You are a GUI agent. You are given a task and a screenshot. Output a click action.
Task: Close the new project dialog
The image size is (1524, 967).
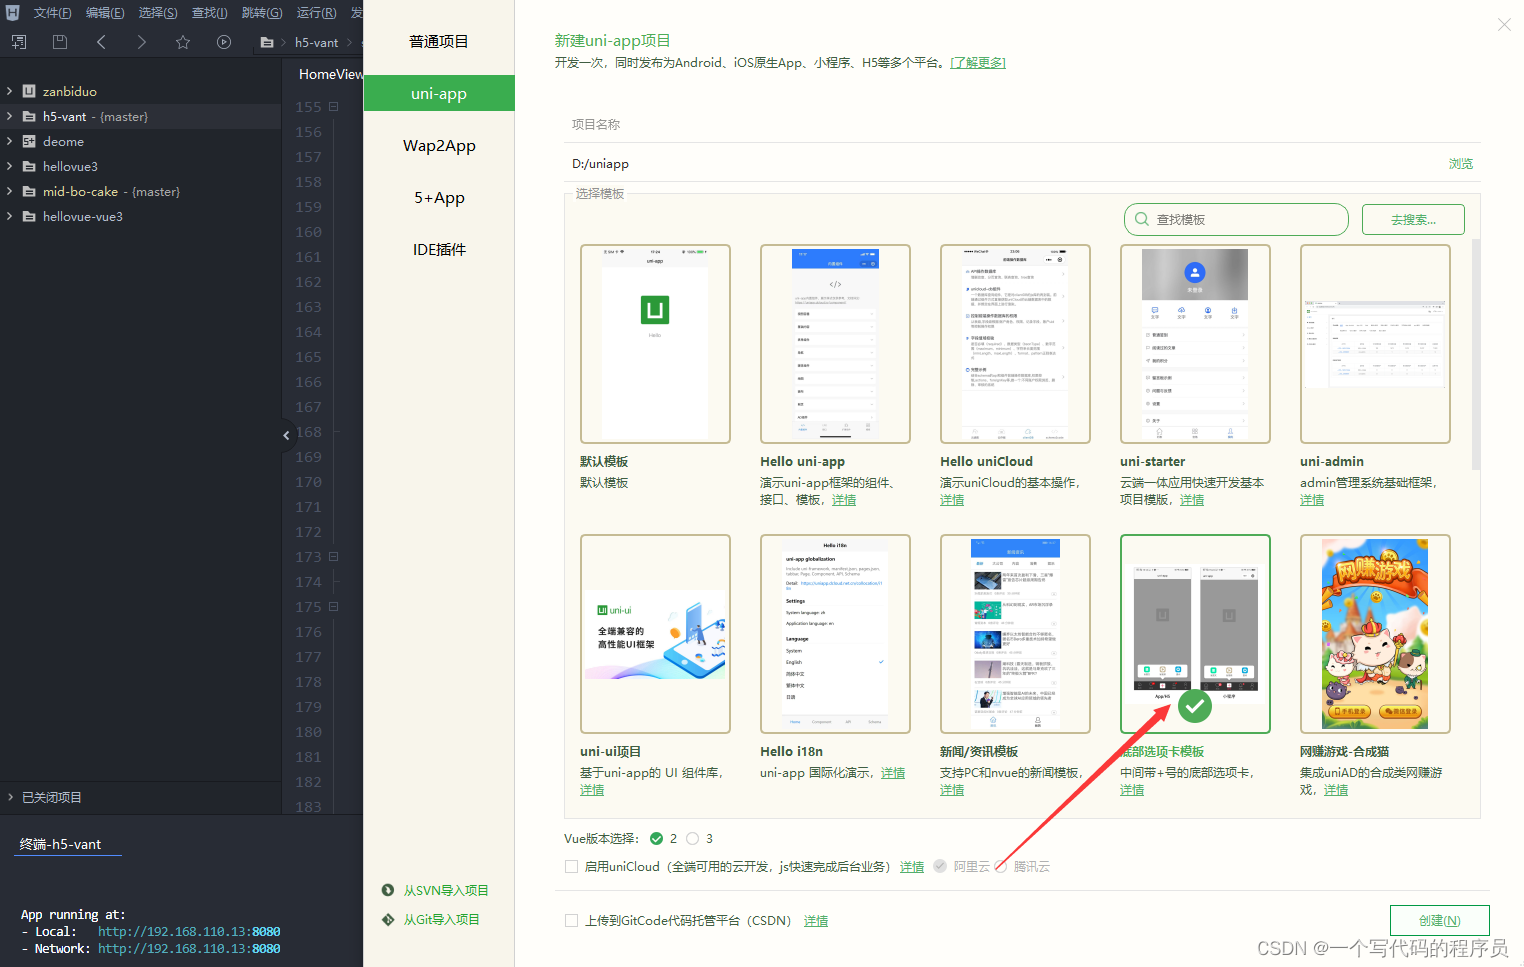tap(1504, 24)
